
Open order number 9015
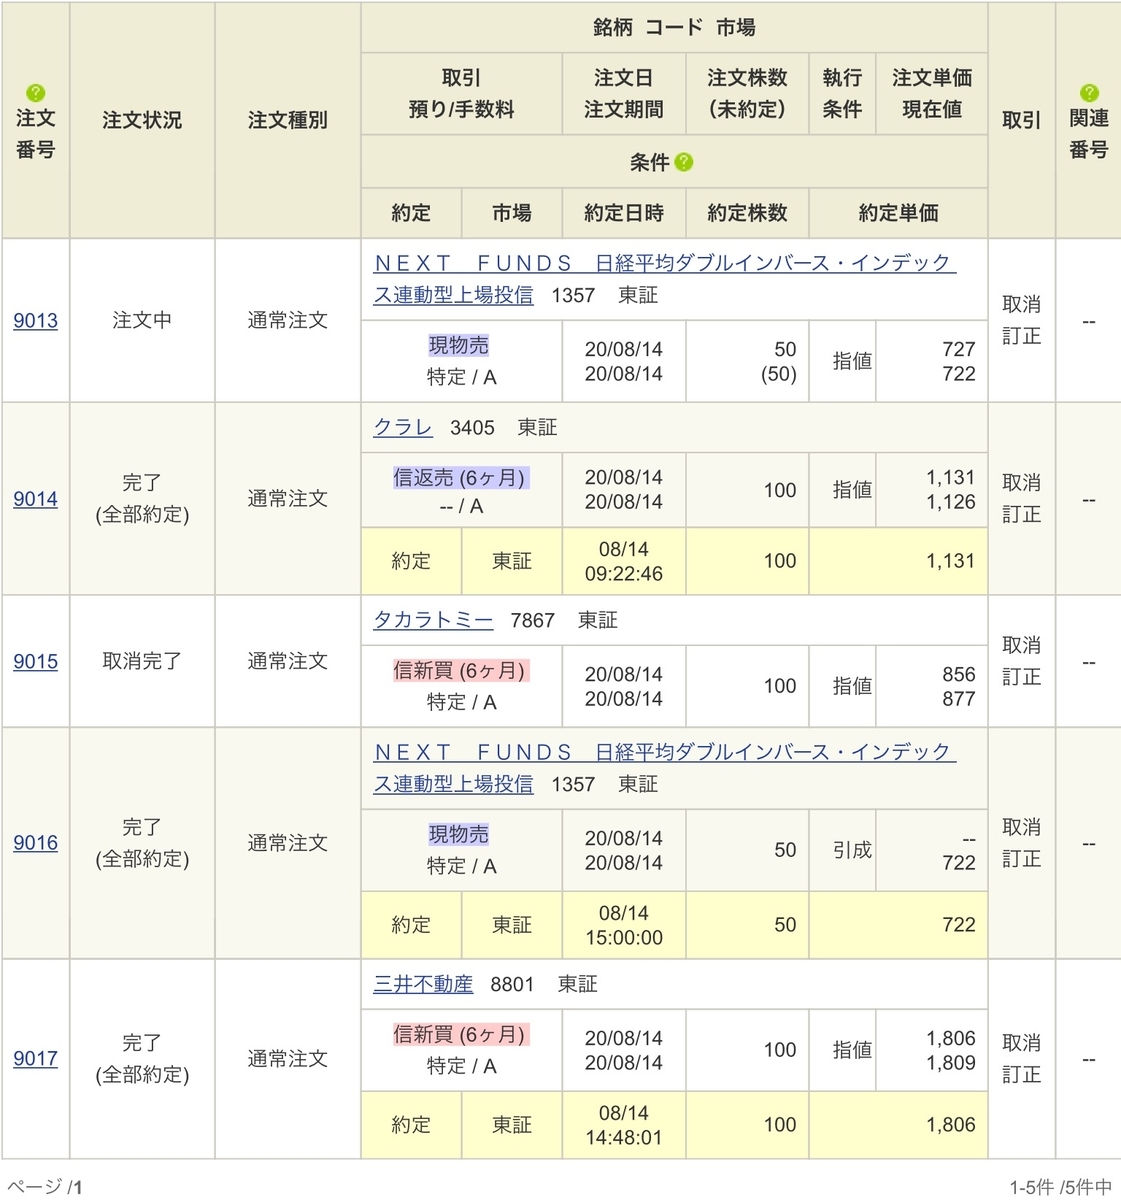35,662
